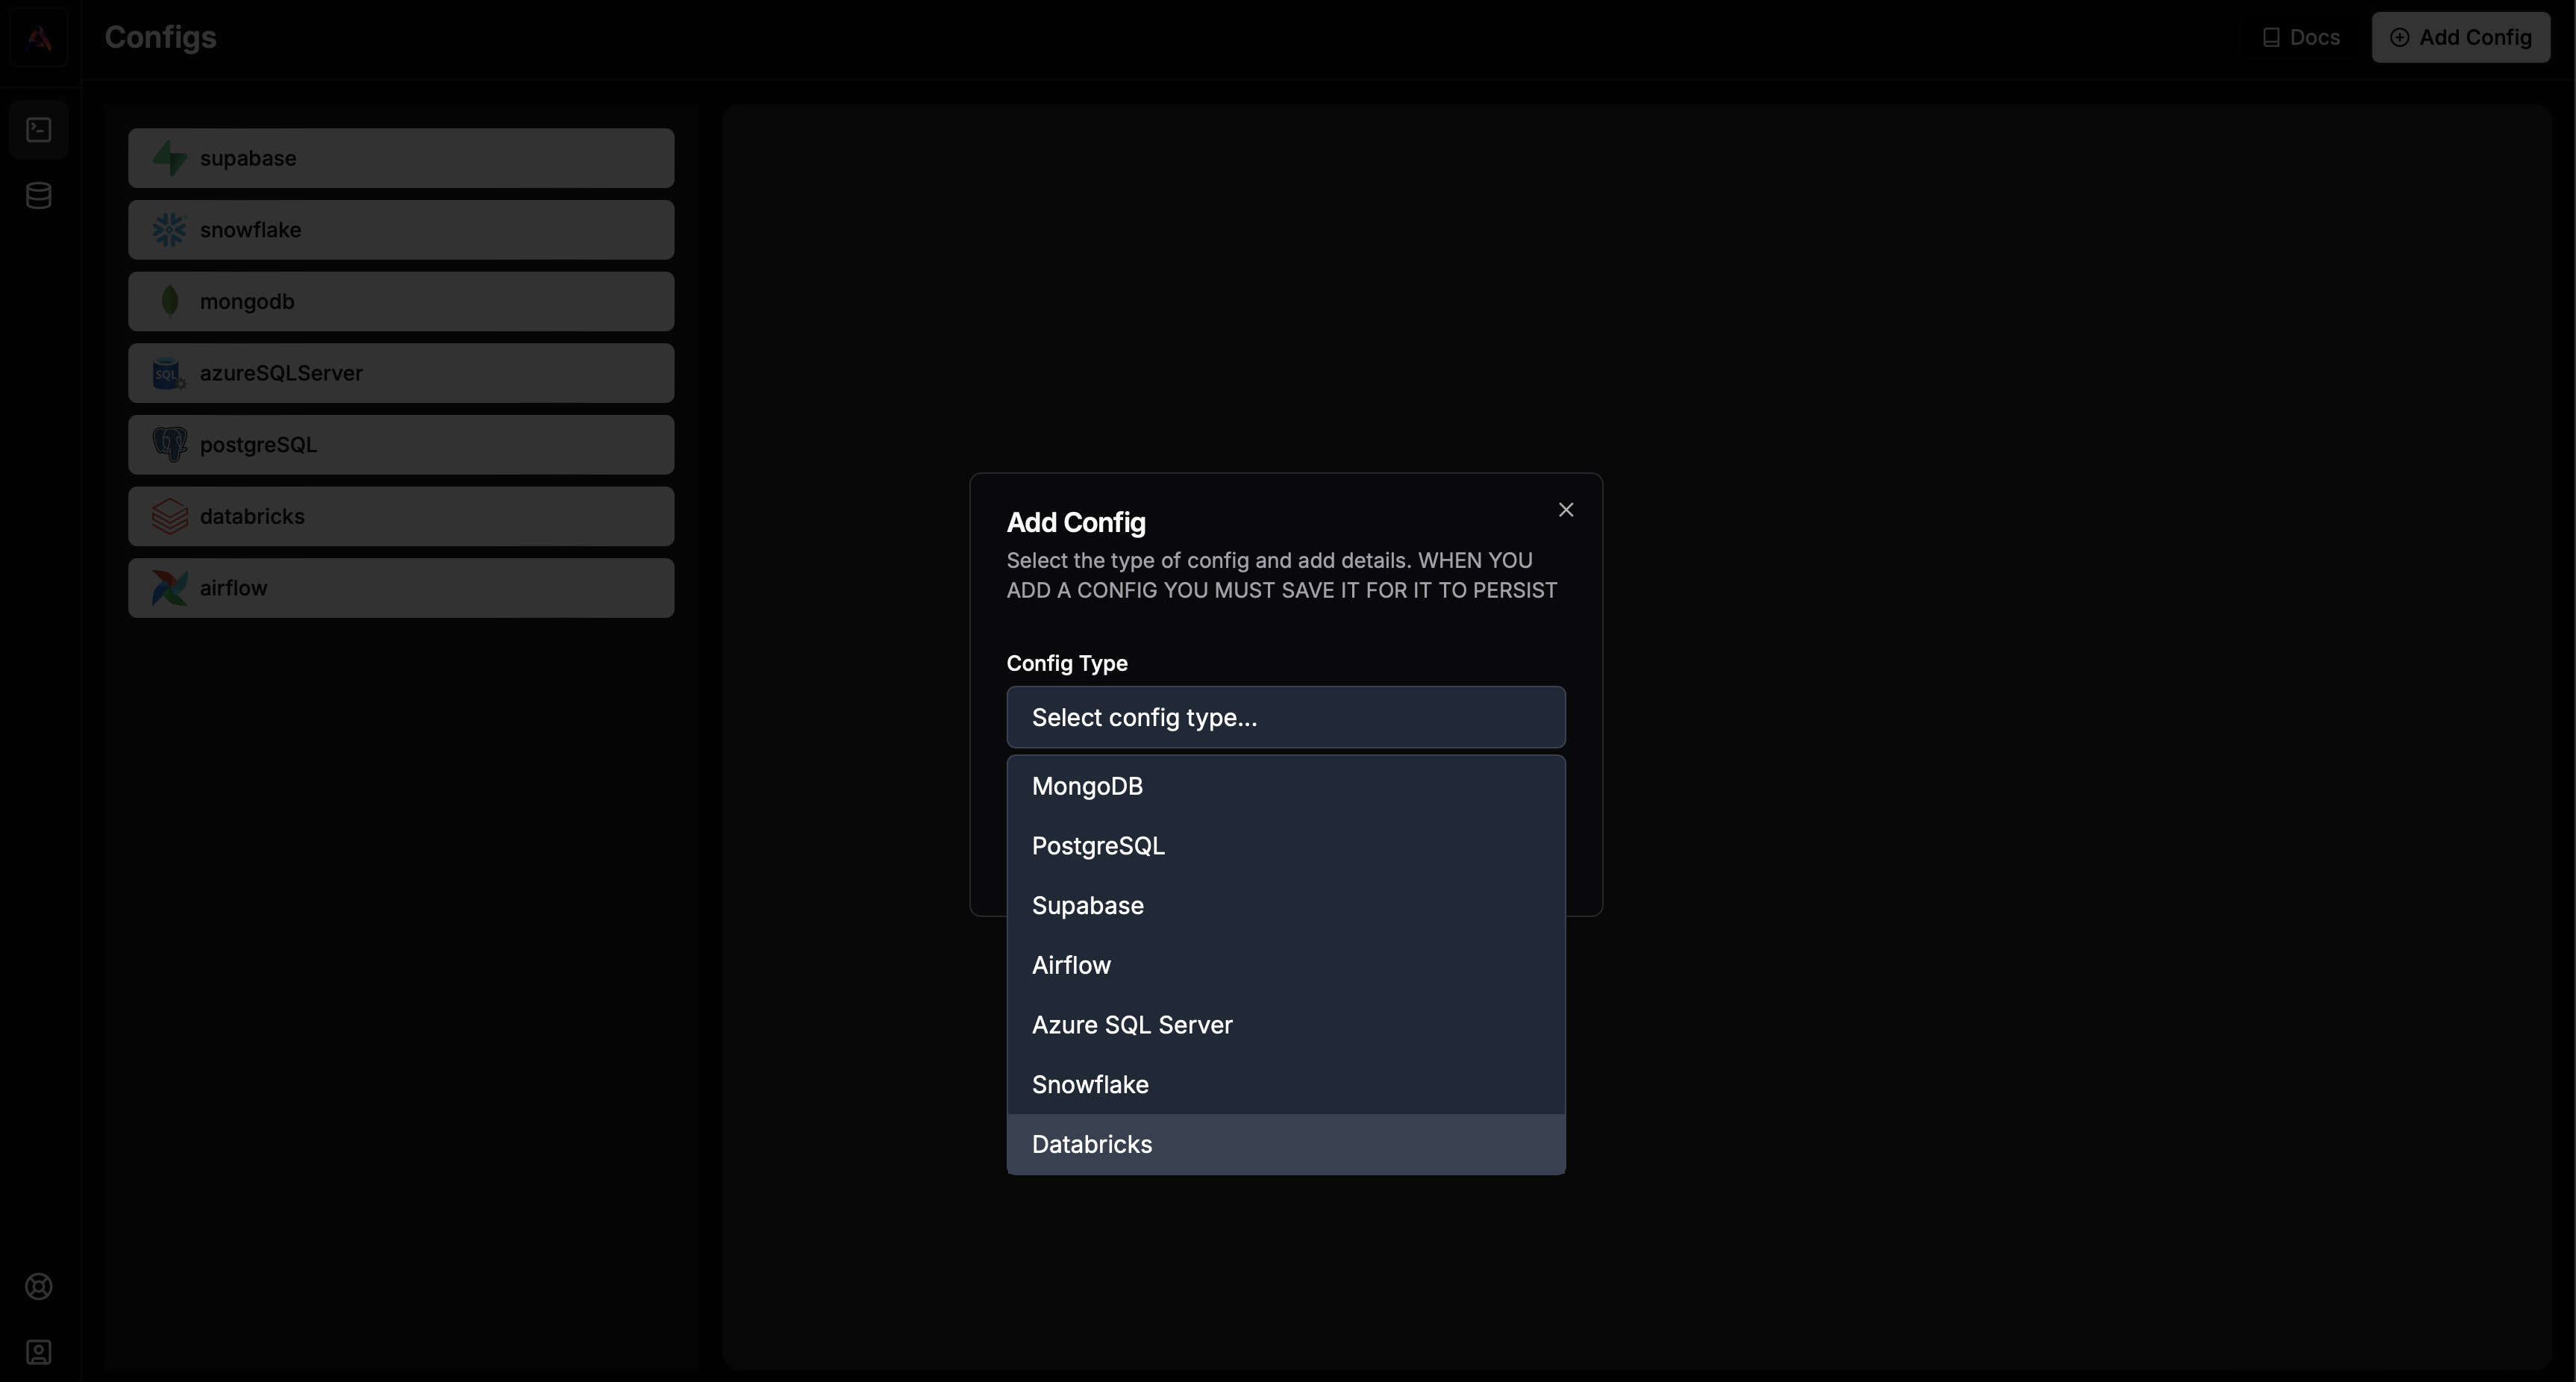
Task: Click the MongoDB config icon
Action: 165,300
